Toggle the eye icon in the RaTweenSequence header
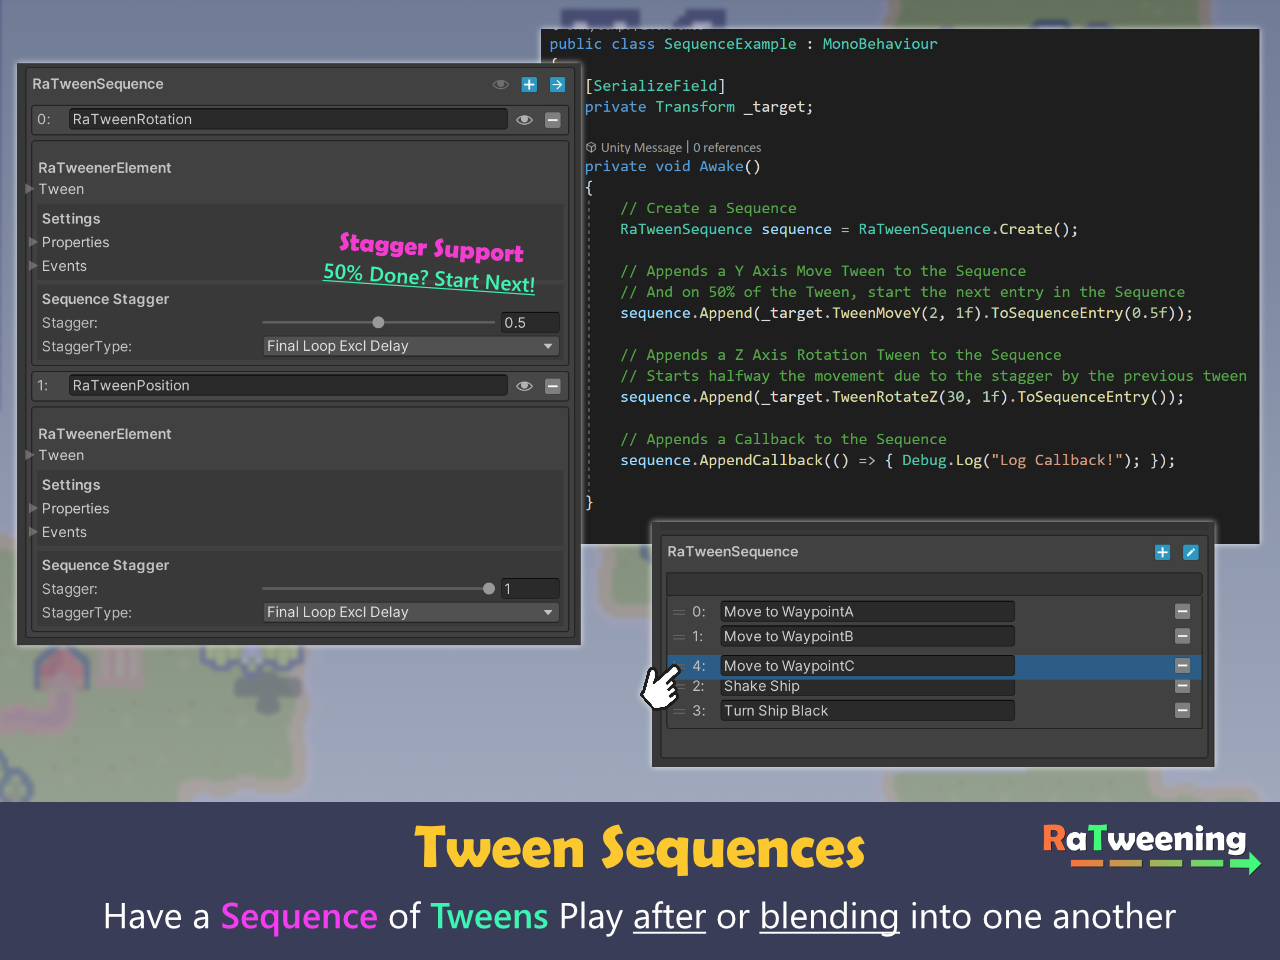 [500, 85]
